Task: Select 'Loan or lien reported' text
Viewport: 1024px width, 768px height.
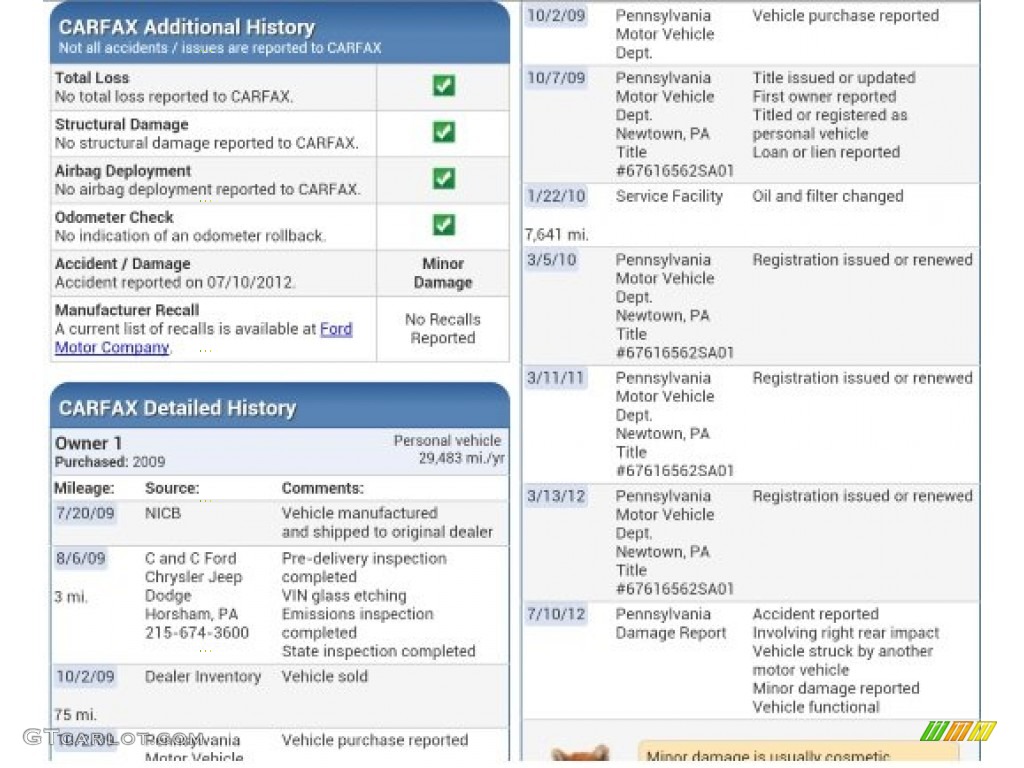Action: 826,152
